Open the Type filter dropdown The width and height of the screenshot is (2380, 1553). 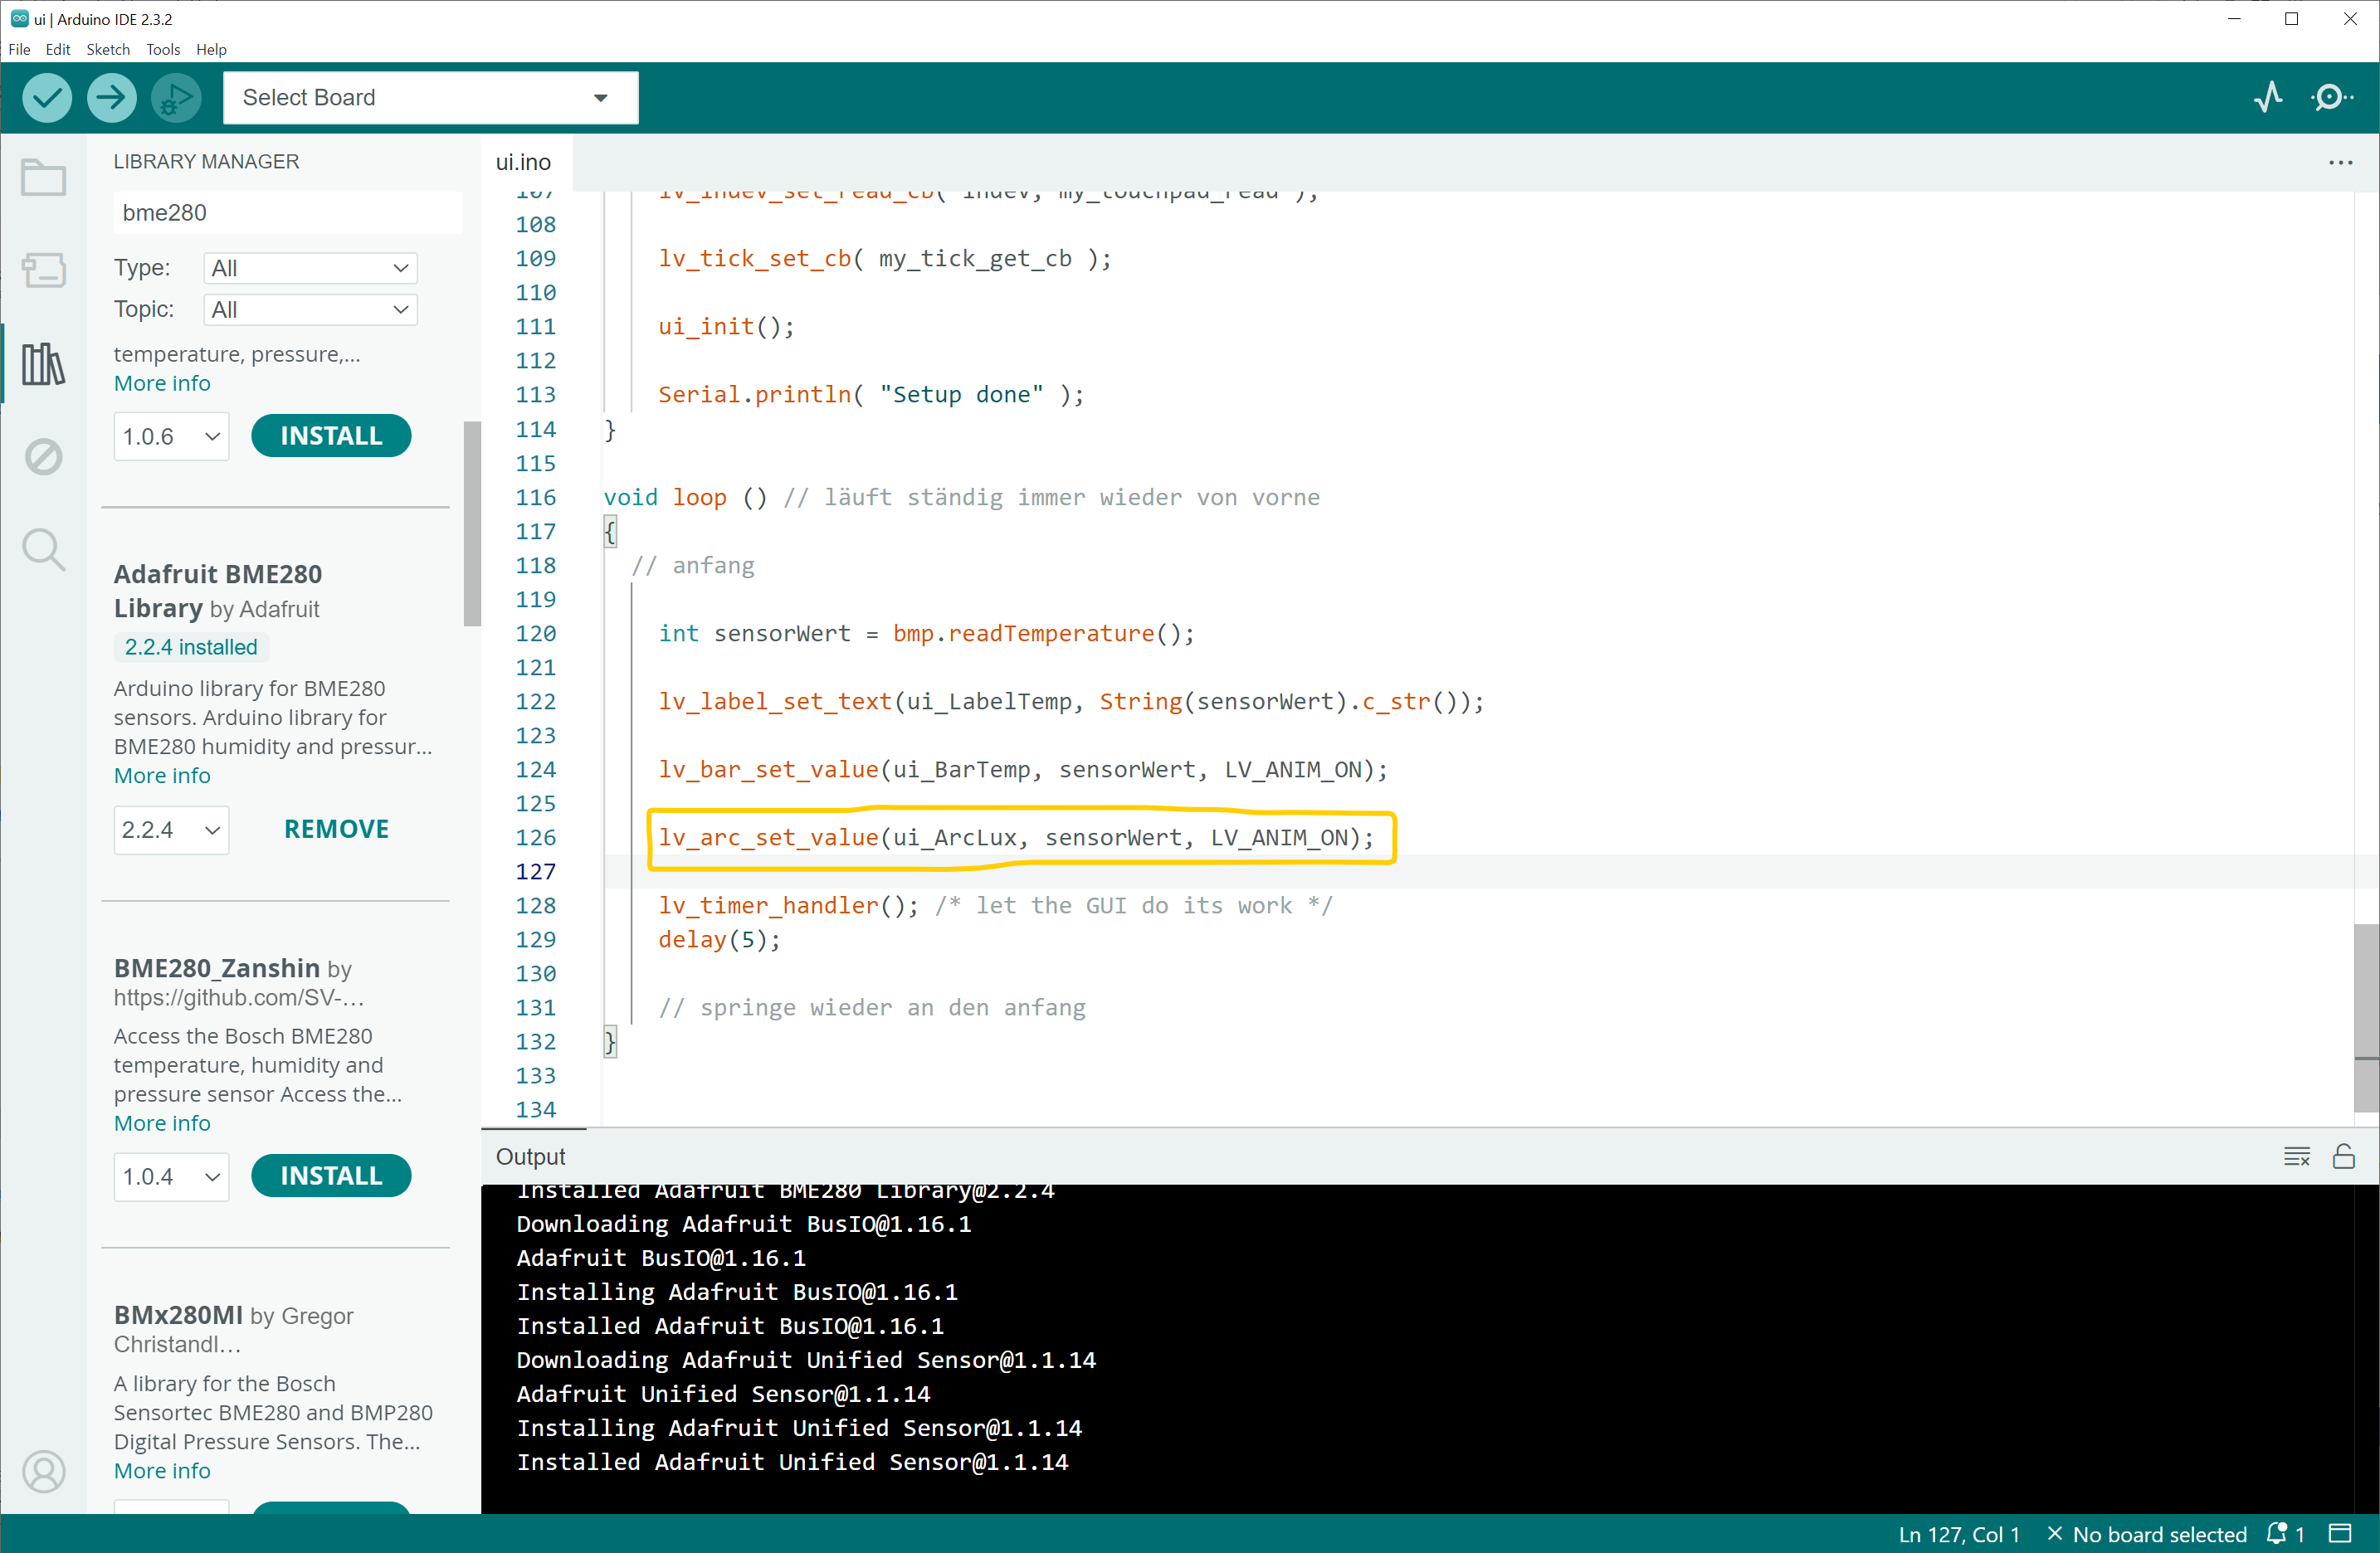tap(310, 268)
